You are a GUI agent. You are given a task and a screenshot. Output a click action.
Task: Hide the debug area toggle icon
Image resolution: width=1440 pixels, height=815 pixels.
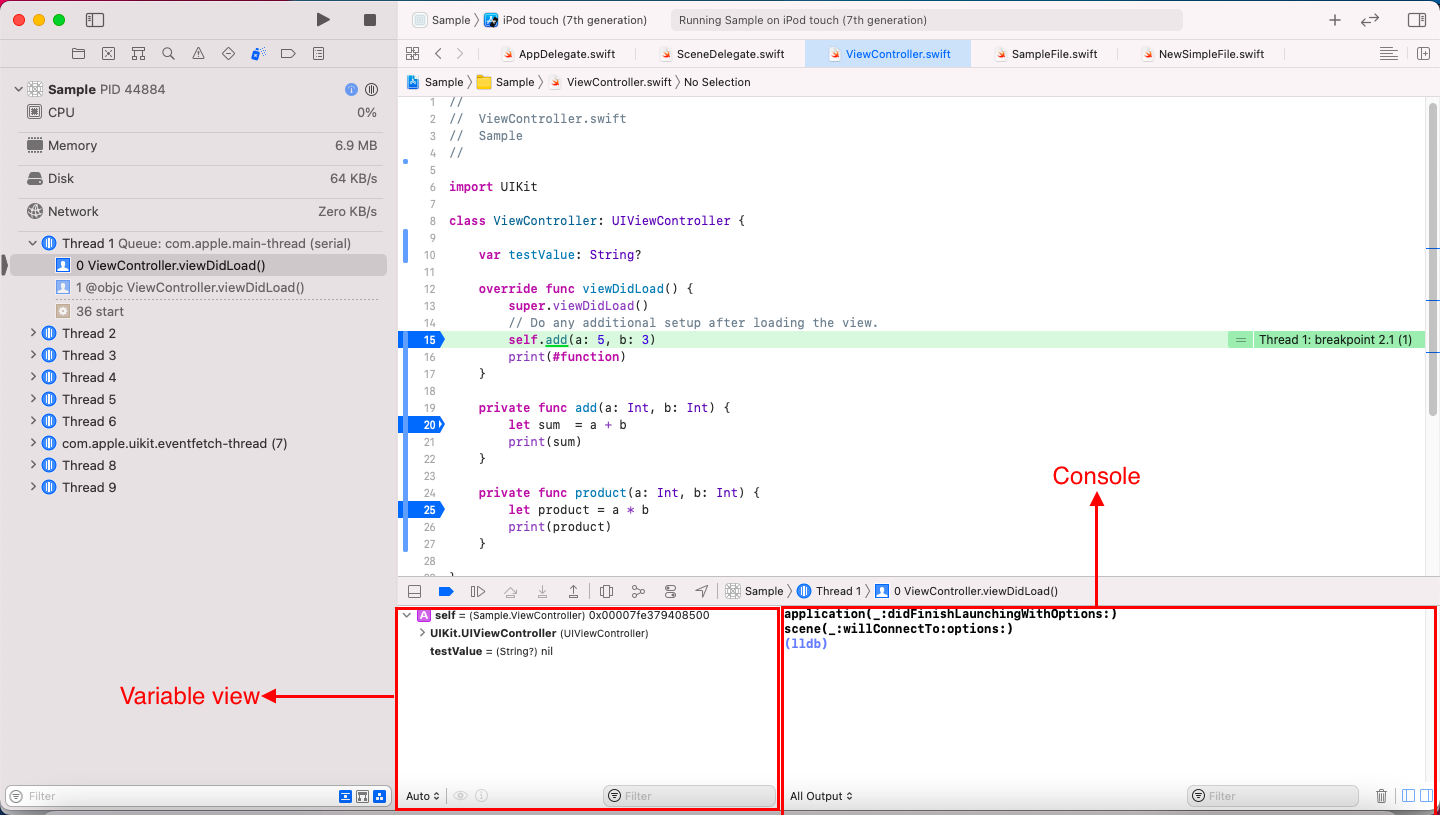point(415,591)
